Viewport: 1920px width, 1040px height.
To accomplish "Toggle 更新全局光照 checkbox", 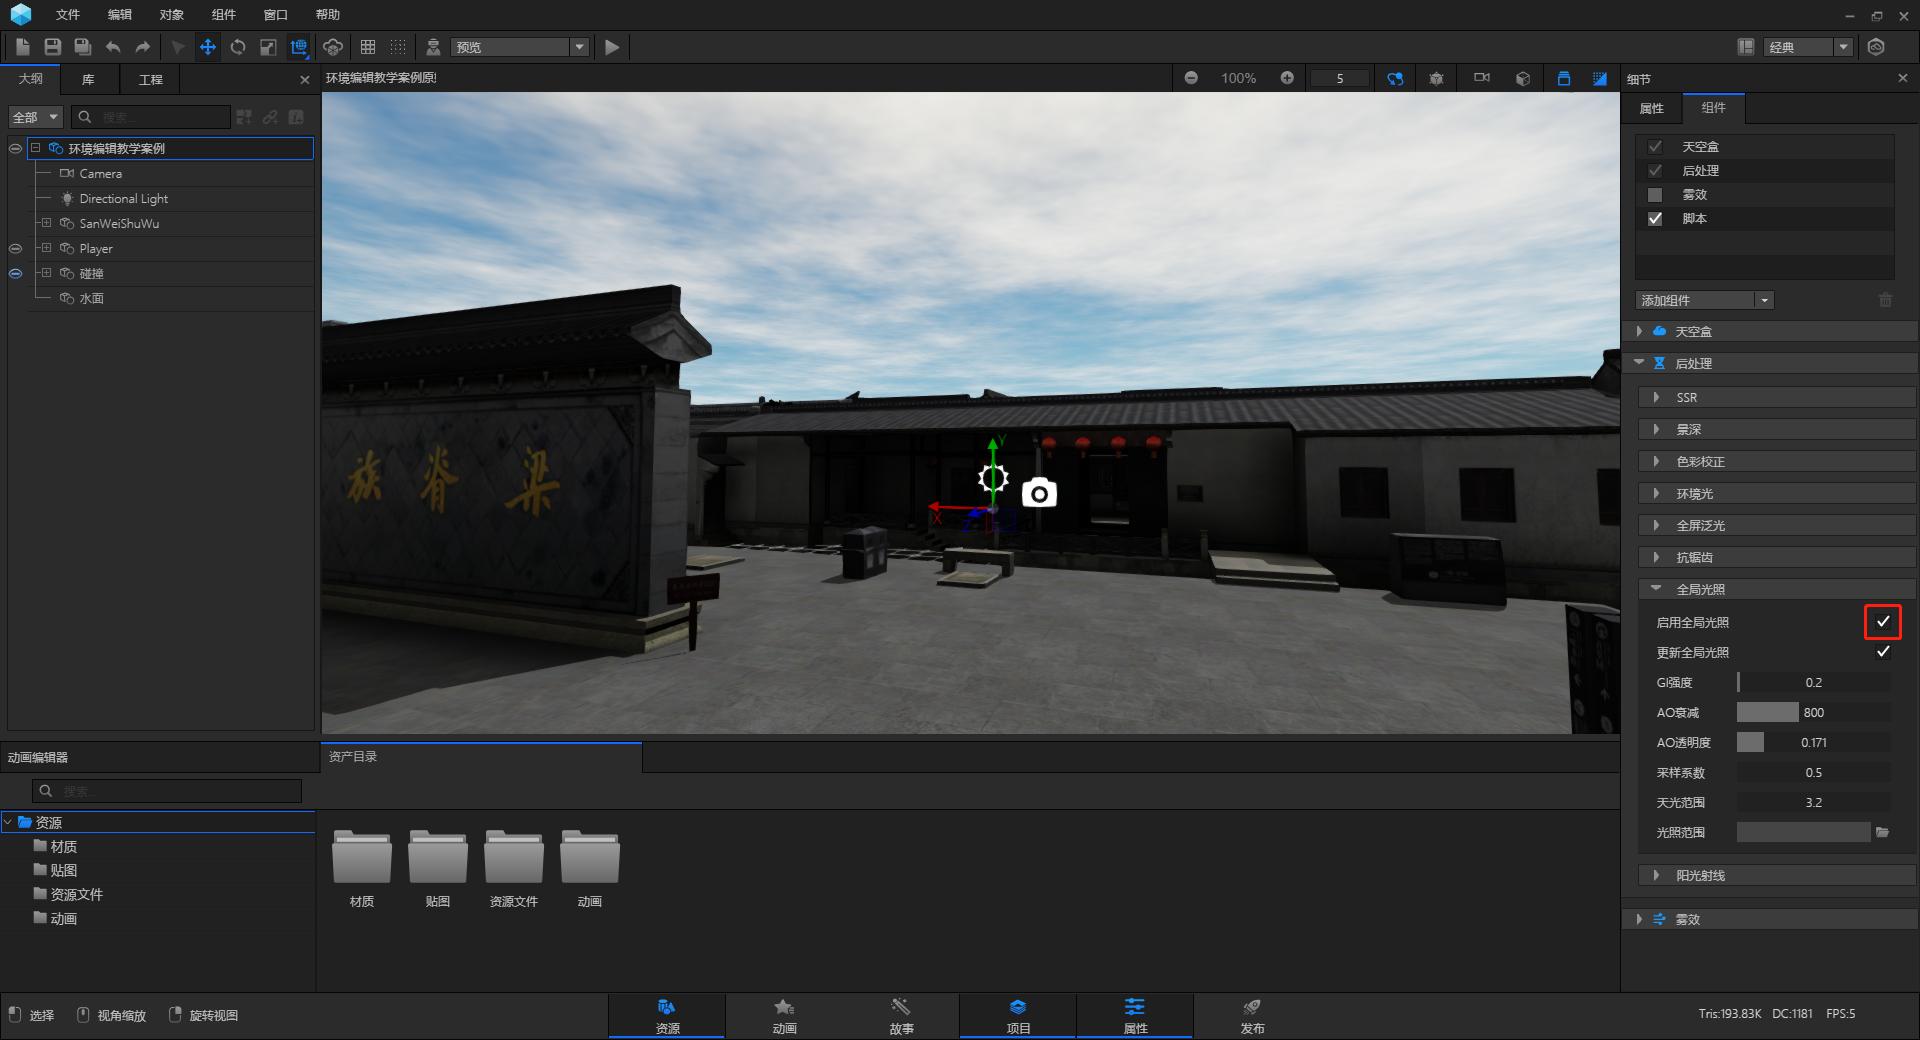I will point(1883,652).
